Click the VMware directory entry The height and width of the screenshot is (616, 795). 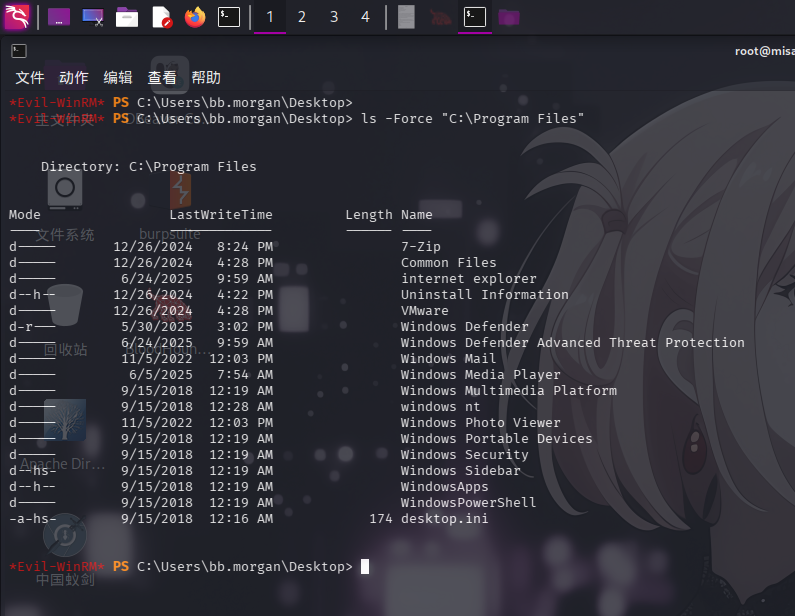click(x=424, y=310)
